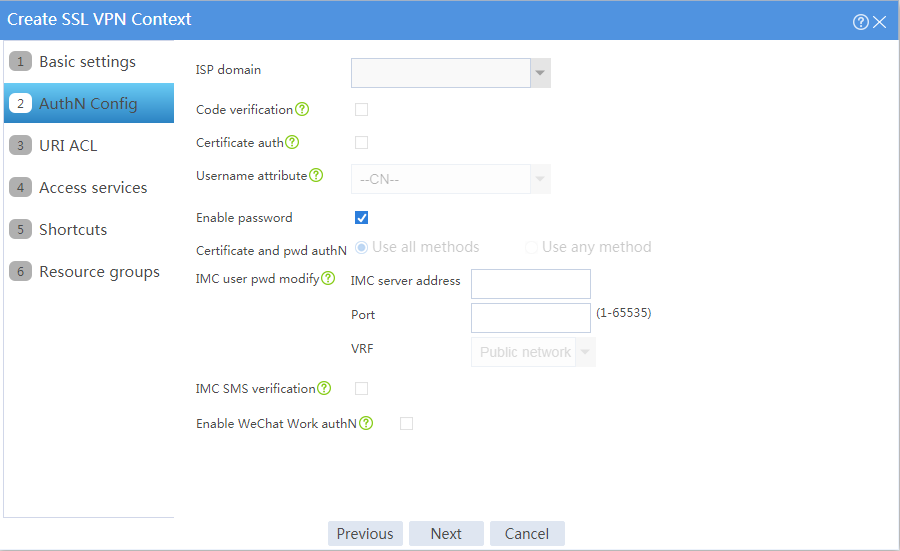Image resolution: width=900 pixels, height=551 pixels.
Task: Click the "Certificate and pwd authN" label
Action: (x=271, y=251)
